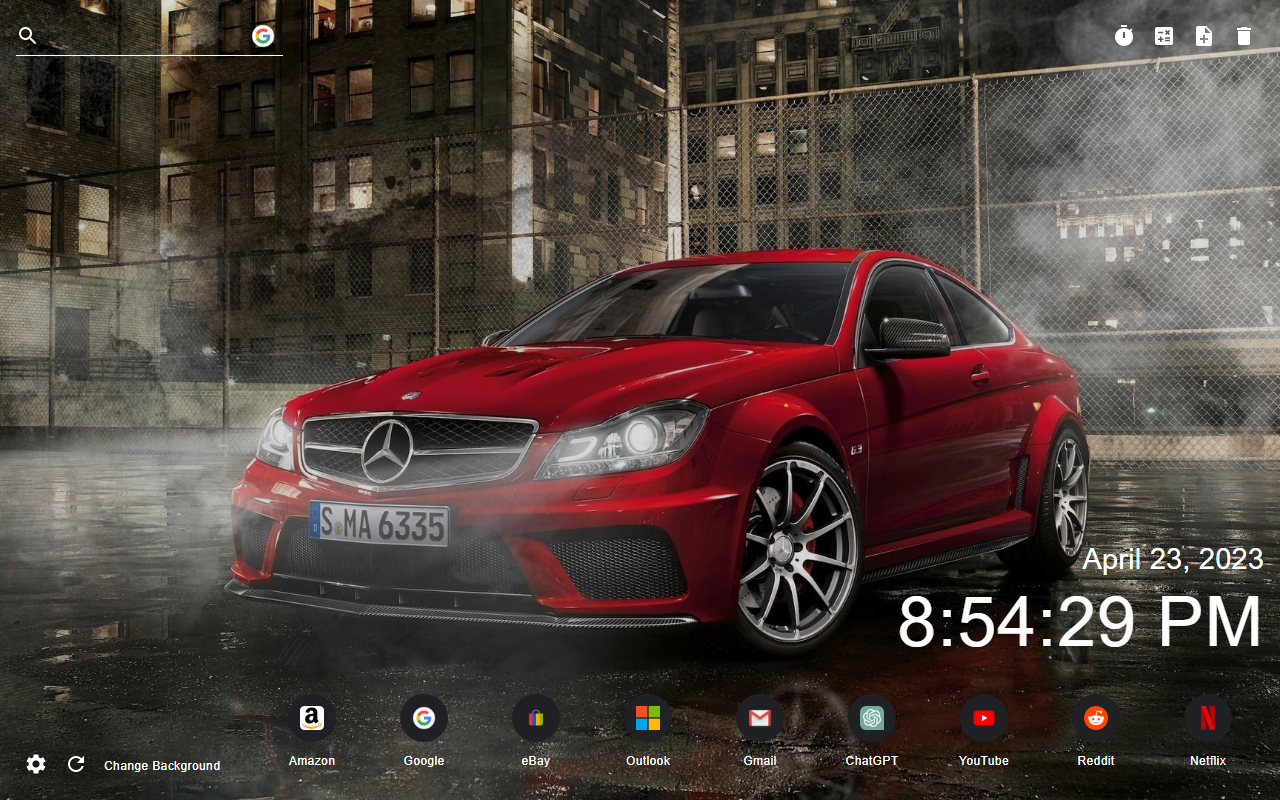Click the clock time display
This screenshot has width=1280, height=800.
coord(1078,620)
